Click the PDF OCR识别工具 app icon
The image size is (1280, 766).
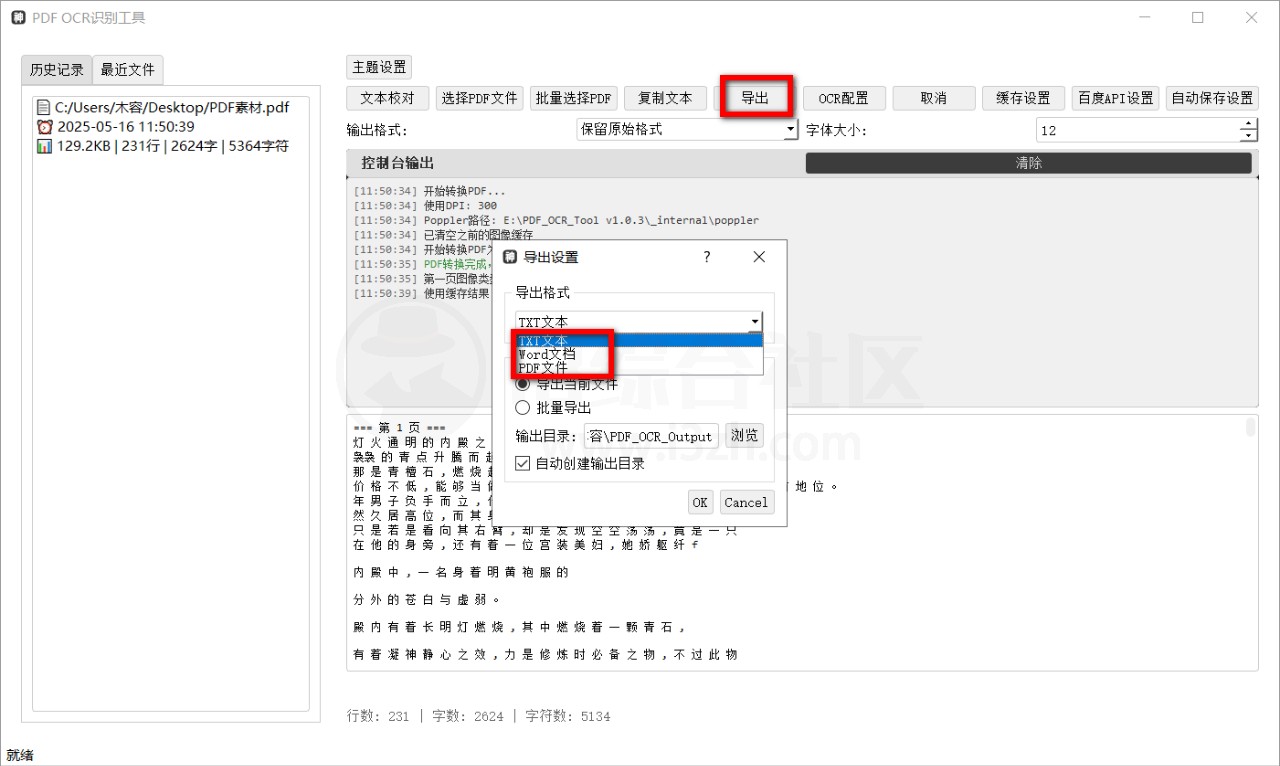(x=18, y=18)
